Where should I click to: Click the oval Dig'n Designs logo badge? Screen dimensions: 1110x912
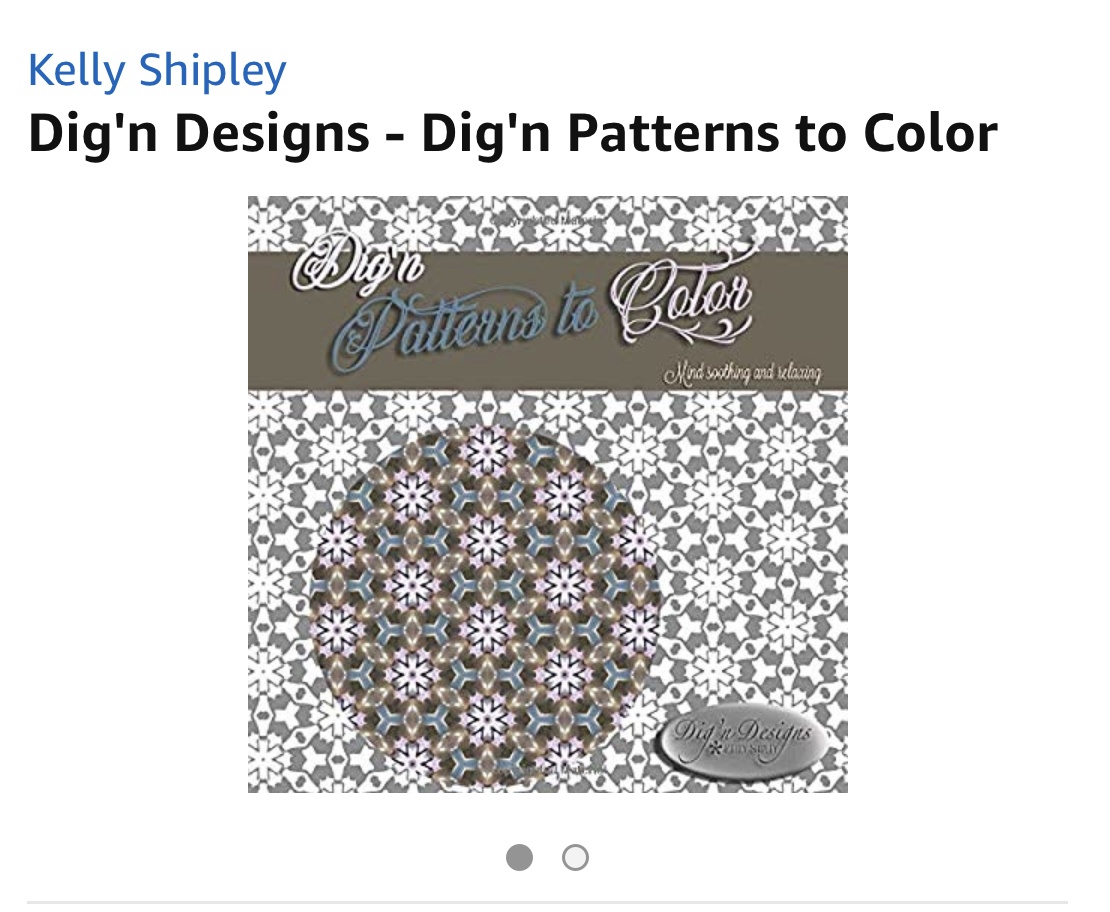click(x=743, y=741)
